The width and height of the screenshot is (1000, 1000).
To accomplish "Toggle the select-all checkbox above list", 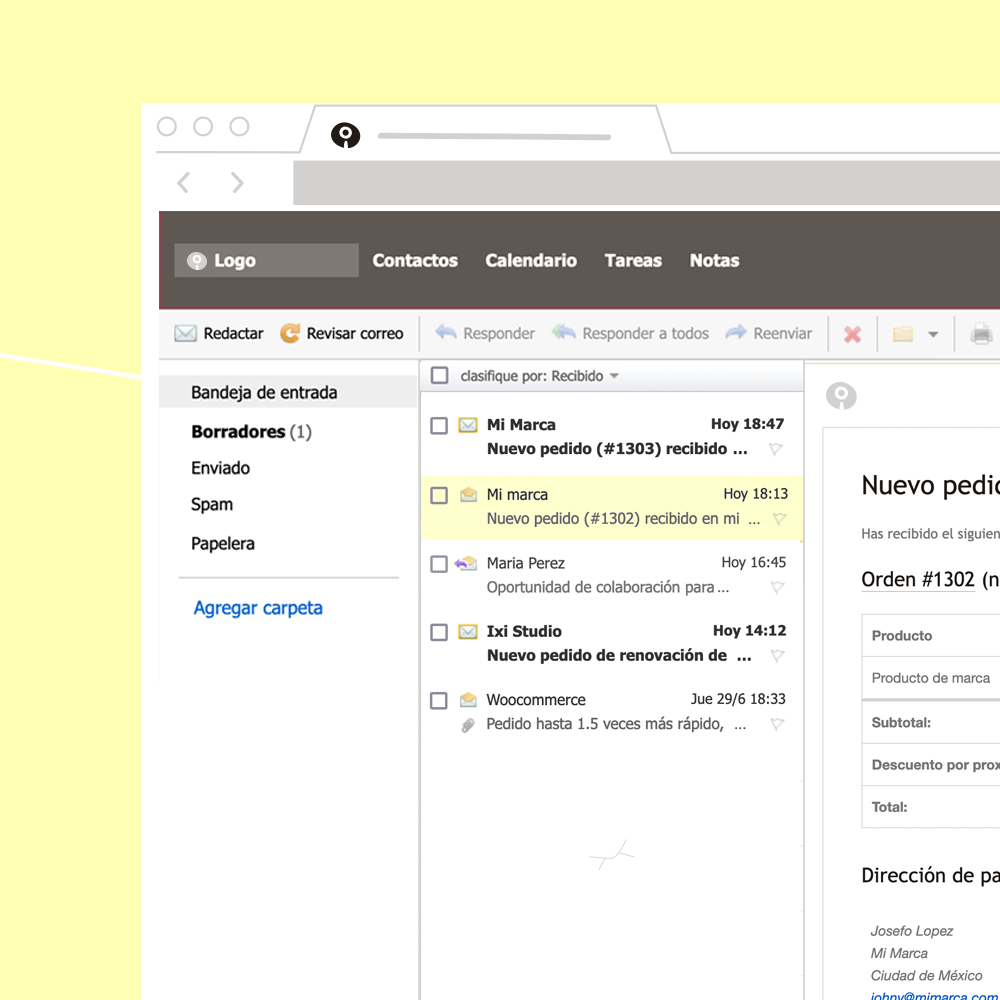I will tap(439, 375).
